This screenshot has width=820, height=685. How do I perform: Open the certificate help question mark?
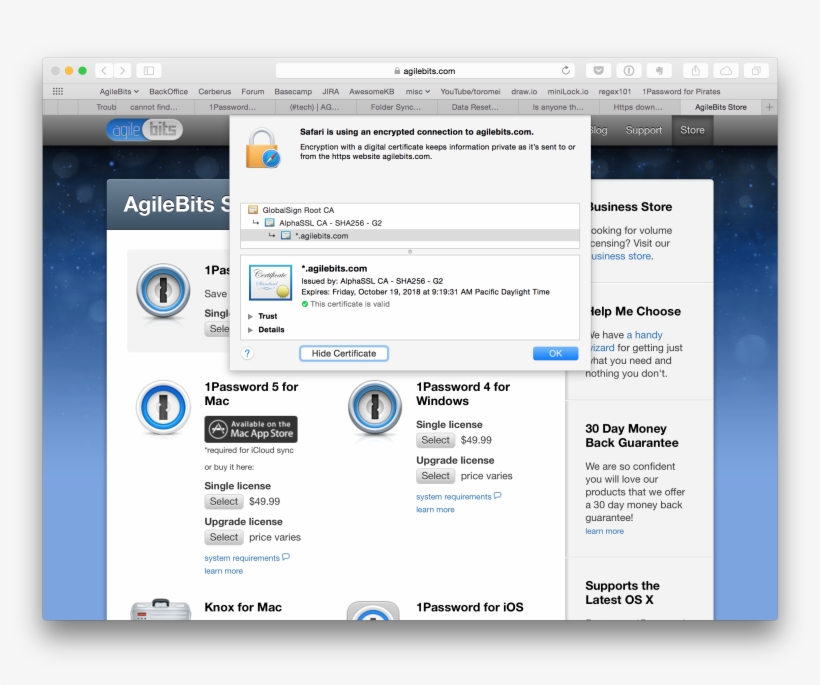tap(248, 353)
